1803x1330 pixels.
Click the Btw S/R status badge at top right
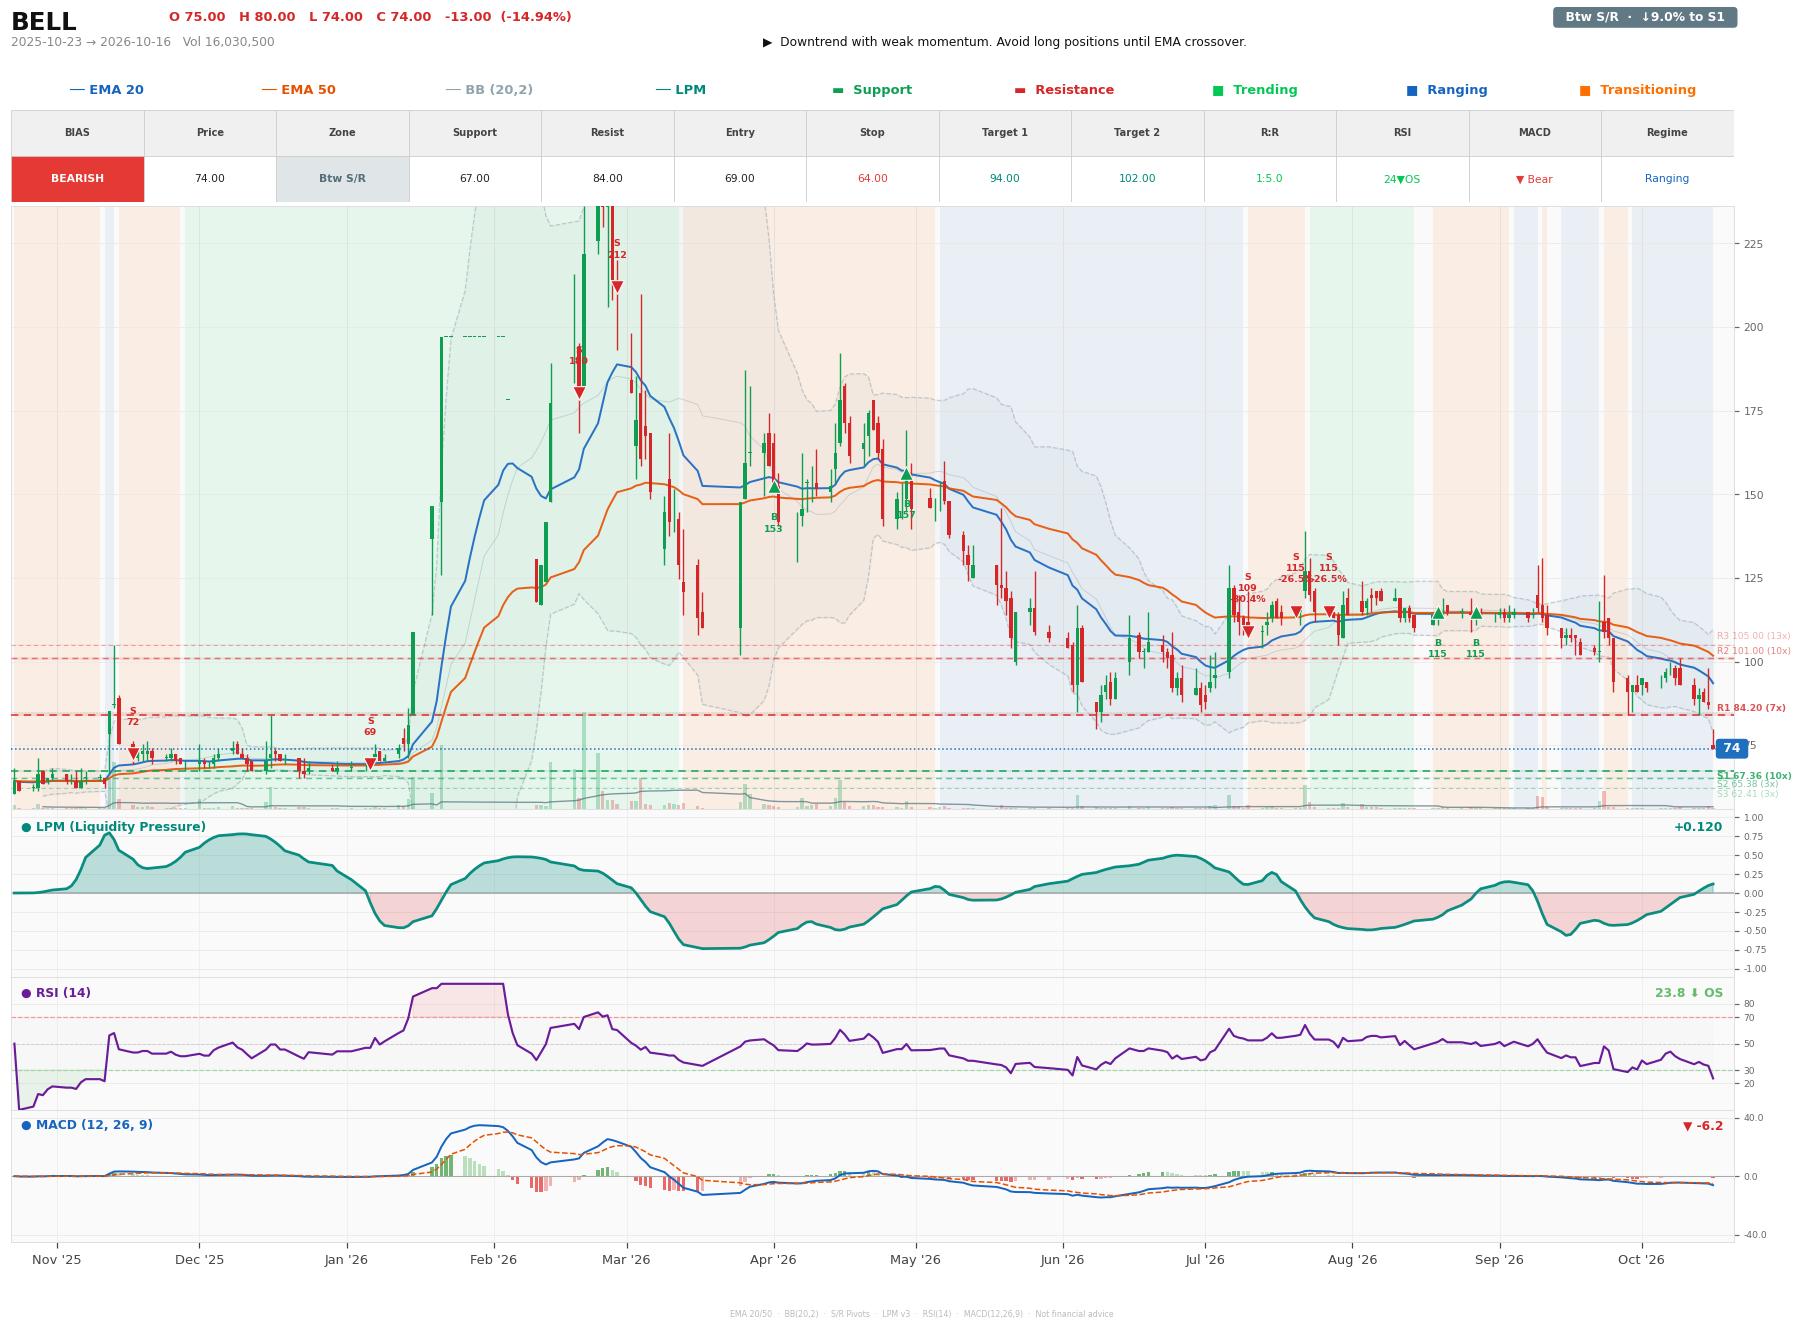pyautogui.click(x=1645, y=17)
